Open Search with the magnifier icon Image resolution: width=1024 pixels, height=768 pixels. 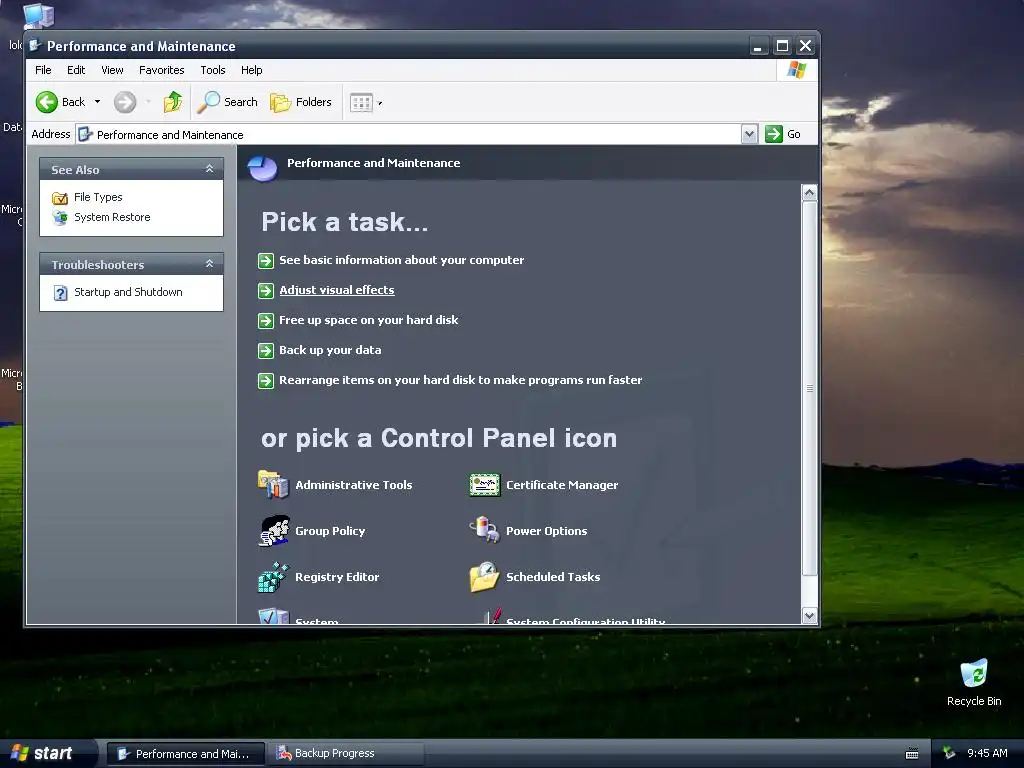[208, 102]
